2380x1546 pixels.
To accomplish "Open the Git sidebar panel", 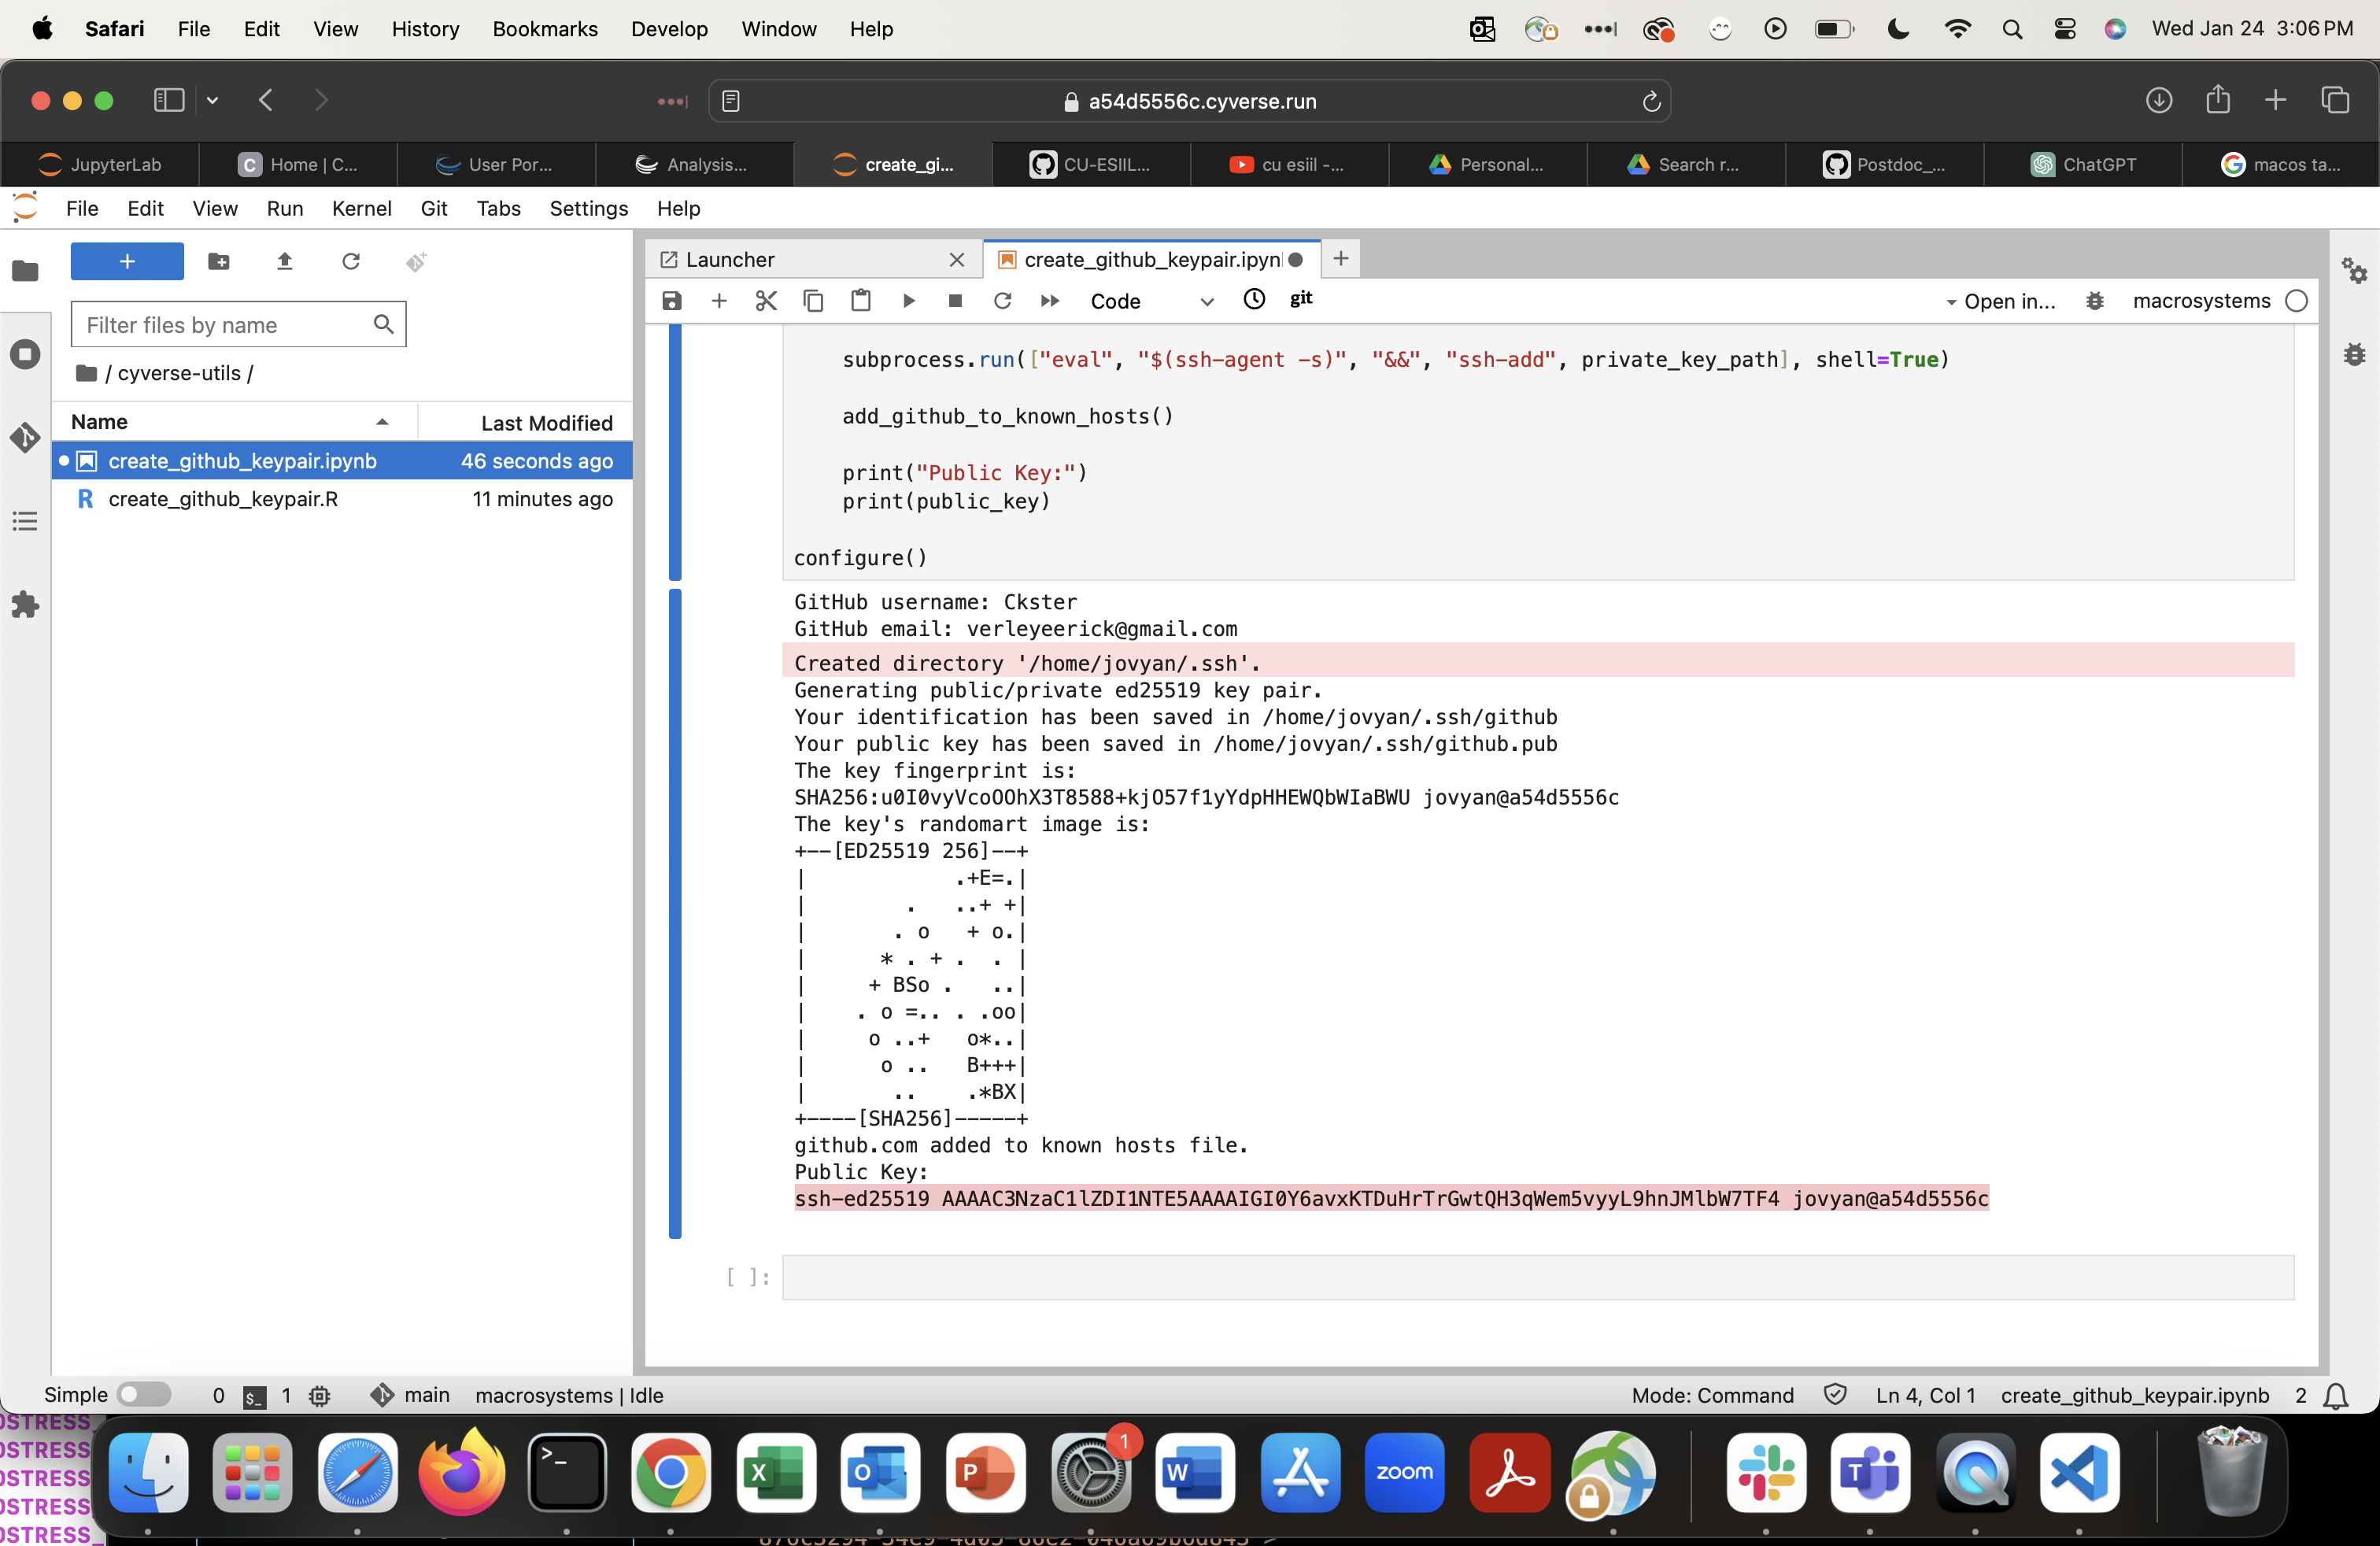I will 25,437.
